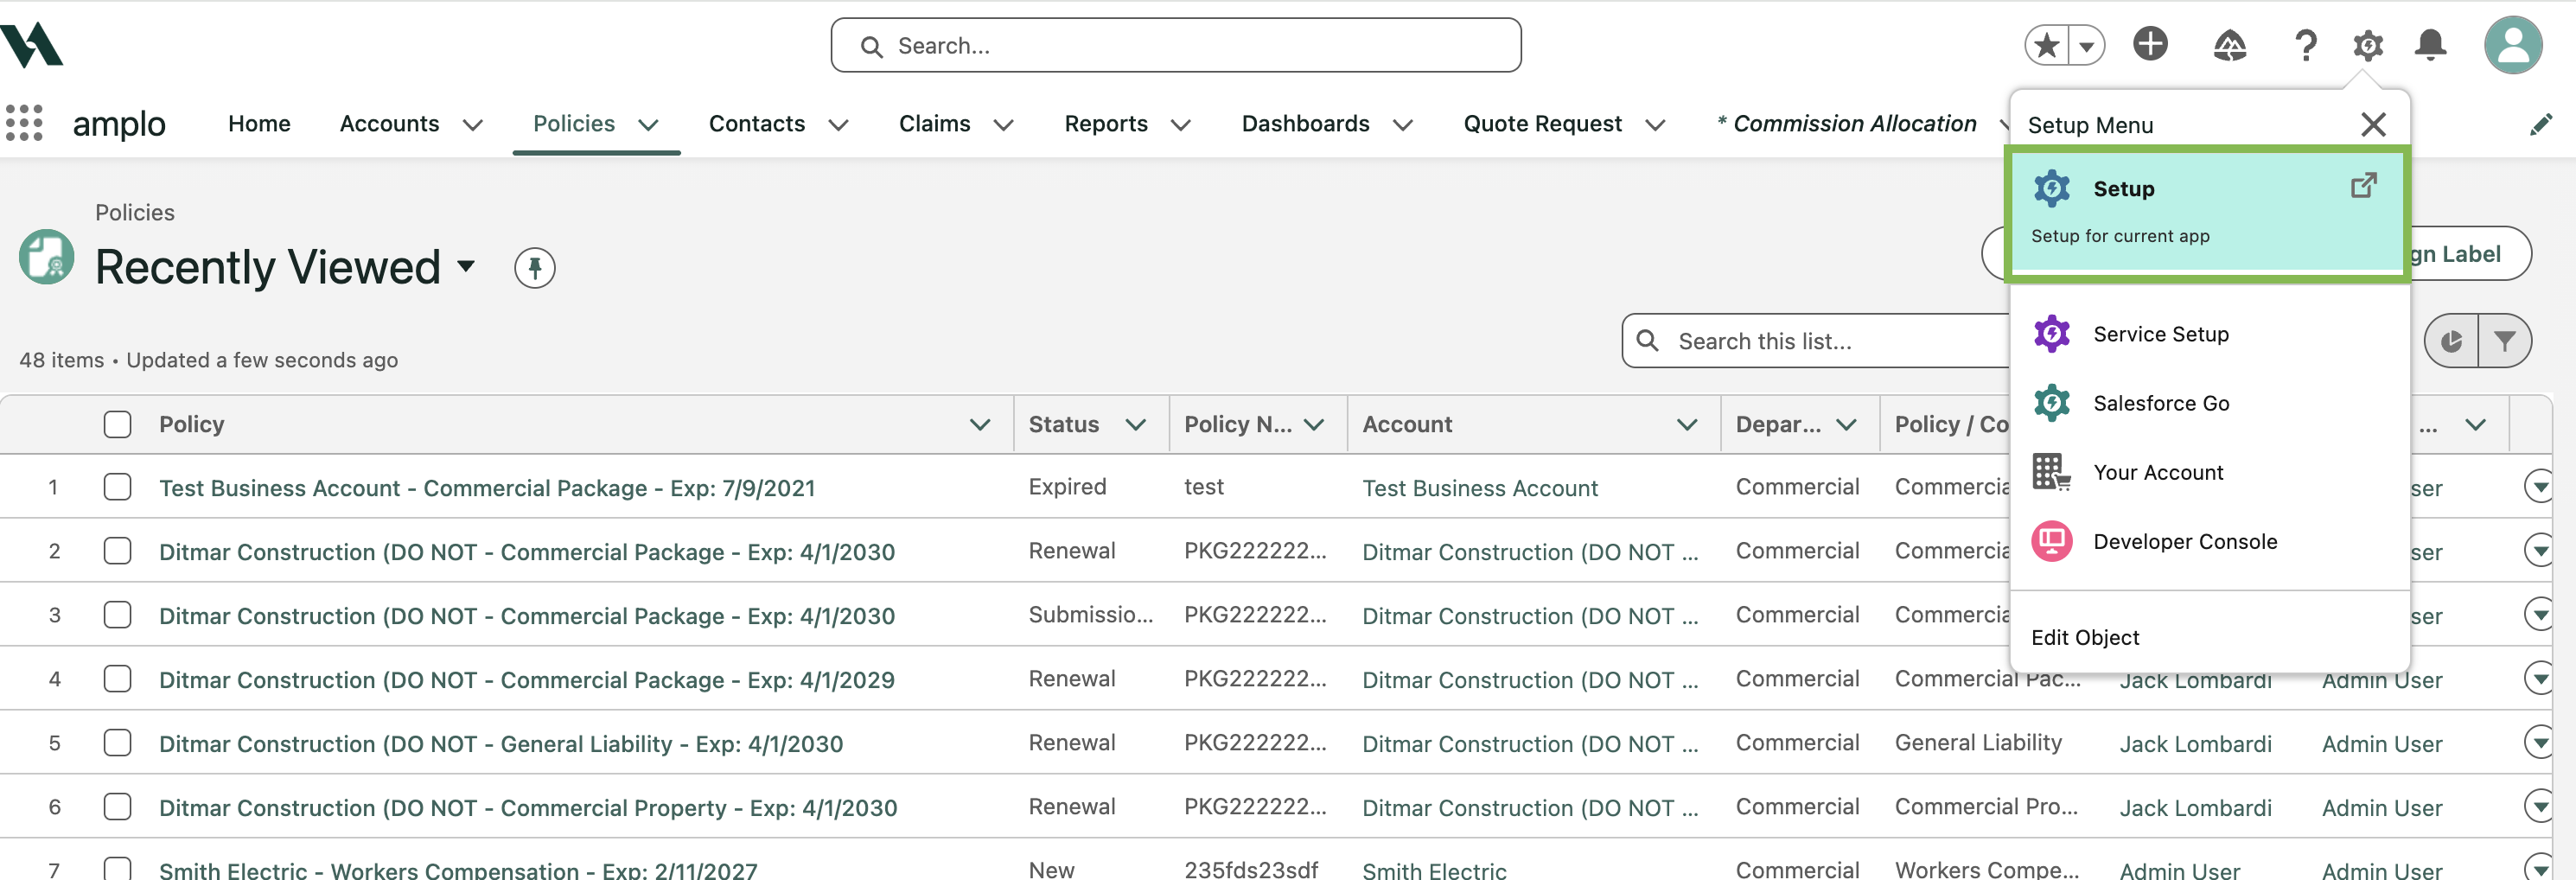This screenshot has height=880, width=2576.
Task: Close the Setup Menu with X
Action: (x=2373, y=124)
